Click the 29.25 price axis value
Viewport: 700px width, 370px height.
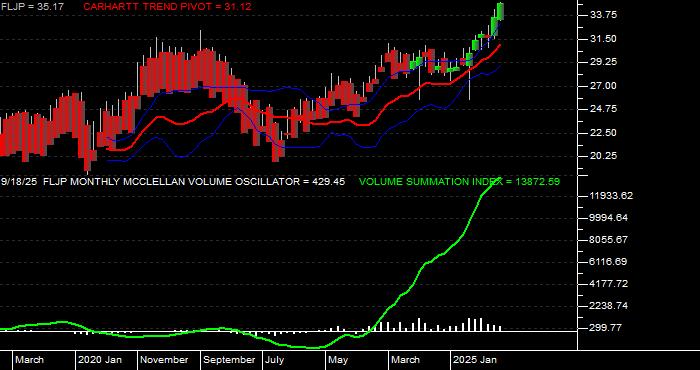604,62
